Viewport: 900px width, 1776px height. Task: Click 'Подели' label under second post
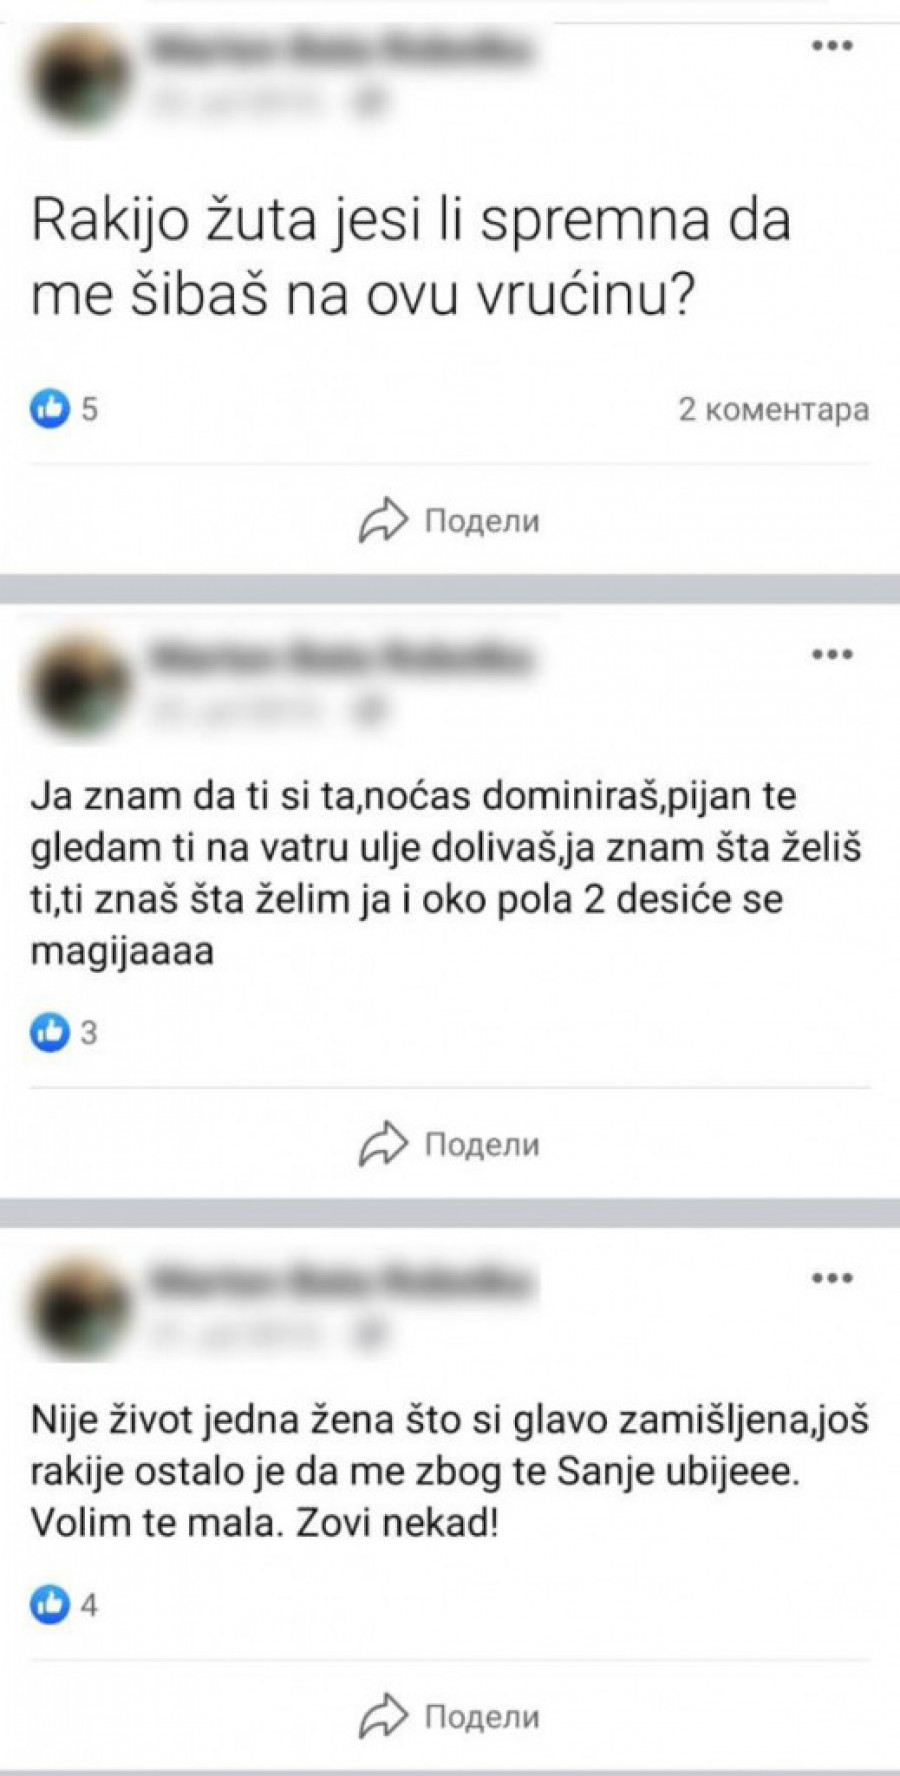pyautogui.click(x=482, y=1145)
